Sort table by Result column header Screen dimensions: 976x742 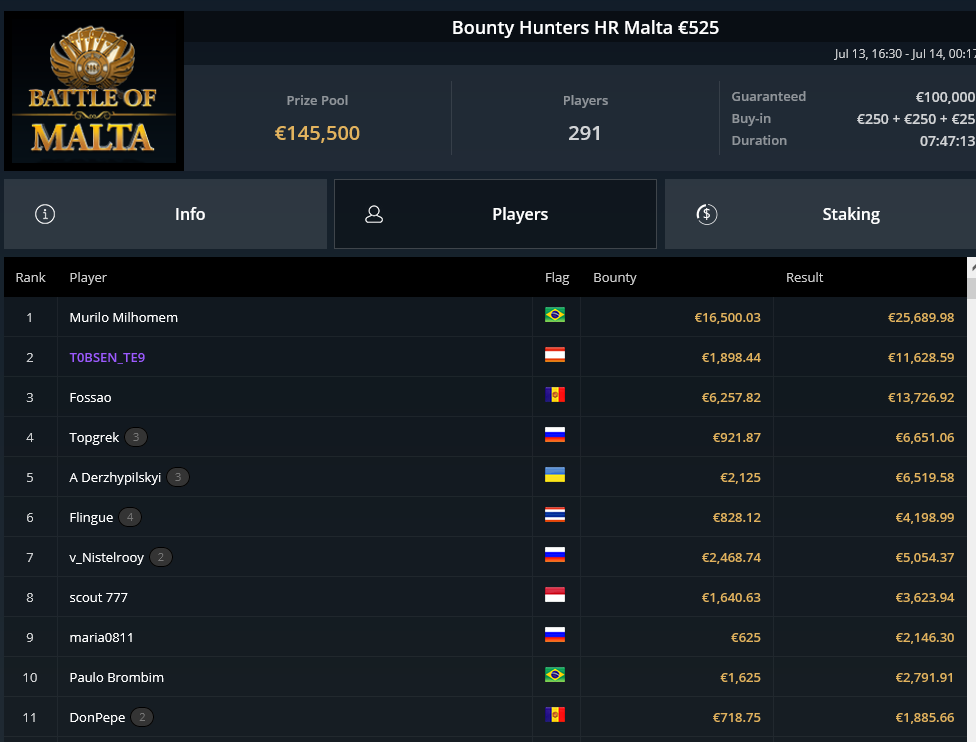point(804,278)
